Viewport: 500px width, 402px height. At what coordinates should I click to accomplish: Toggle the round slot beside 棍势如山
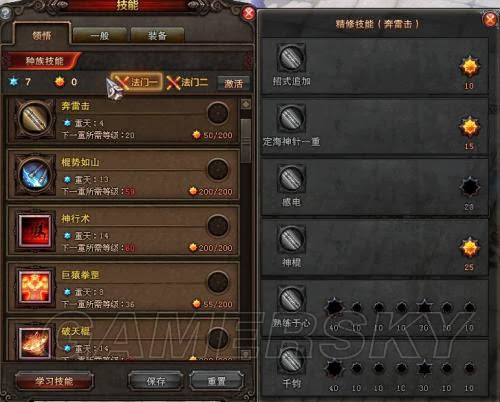218,169
